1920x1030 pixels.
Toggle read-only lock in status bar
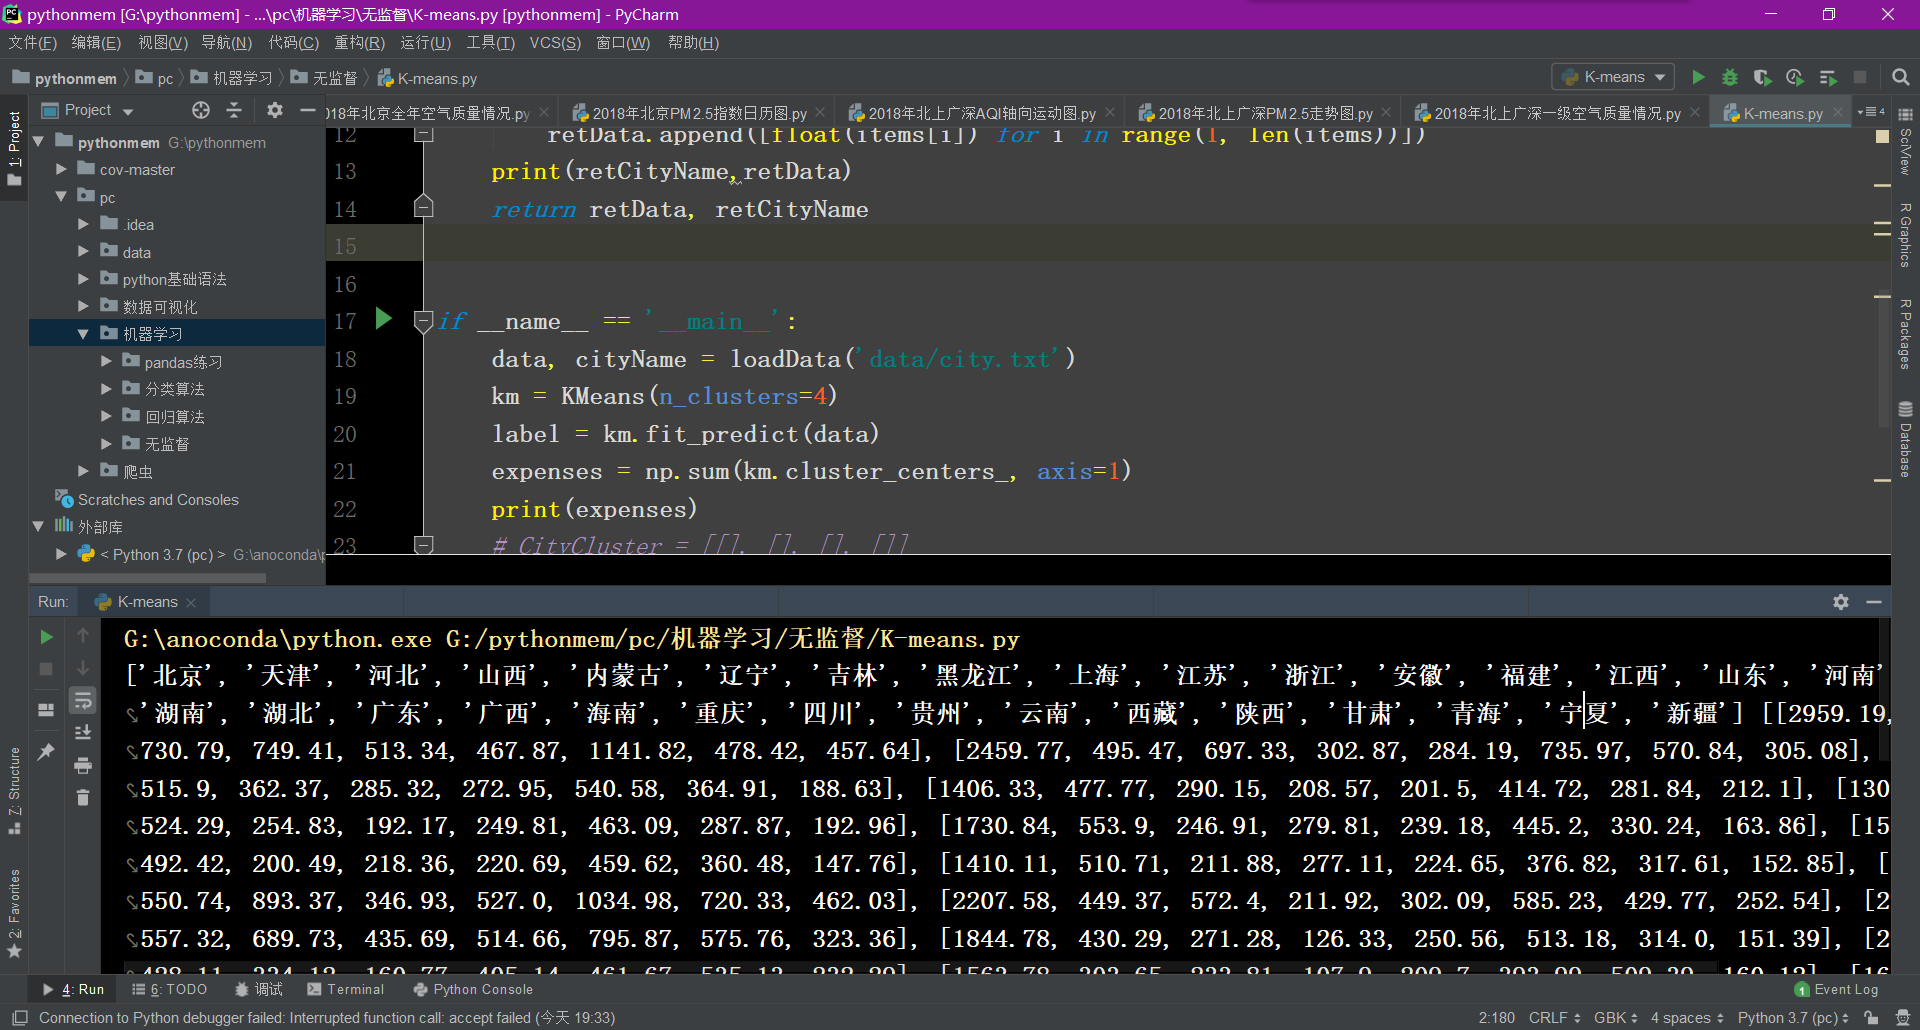pos(1872,1018)
